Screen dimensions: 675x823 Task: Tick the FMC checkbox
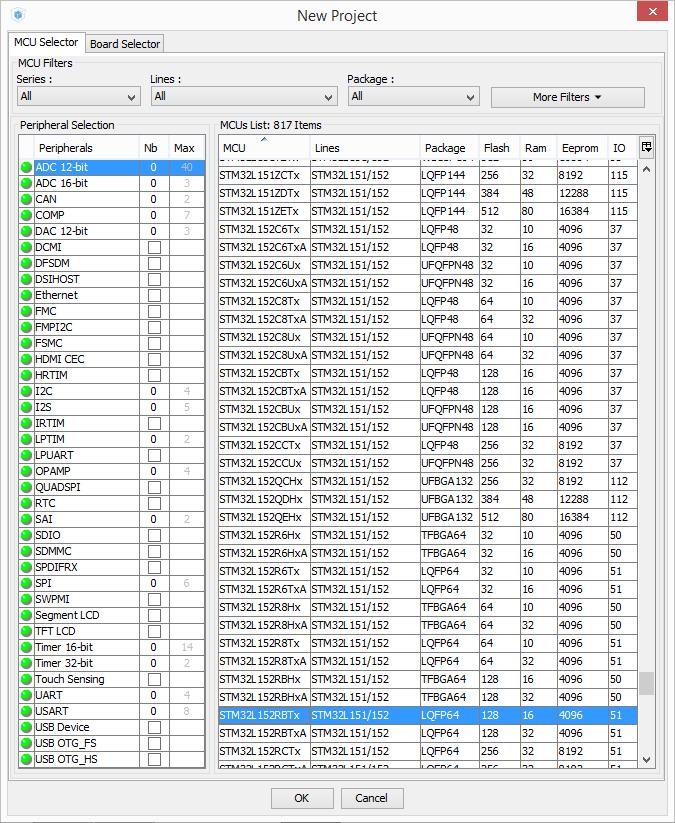(154, 312)
